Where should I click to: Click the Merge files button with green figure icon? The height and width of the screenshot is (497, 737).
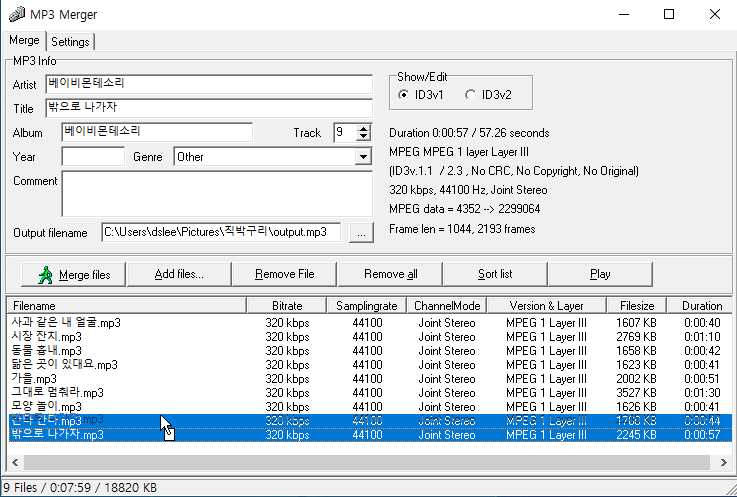point(73,274)
